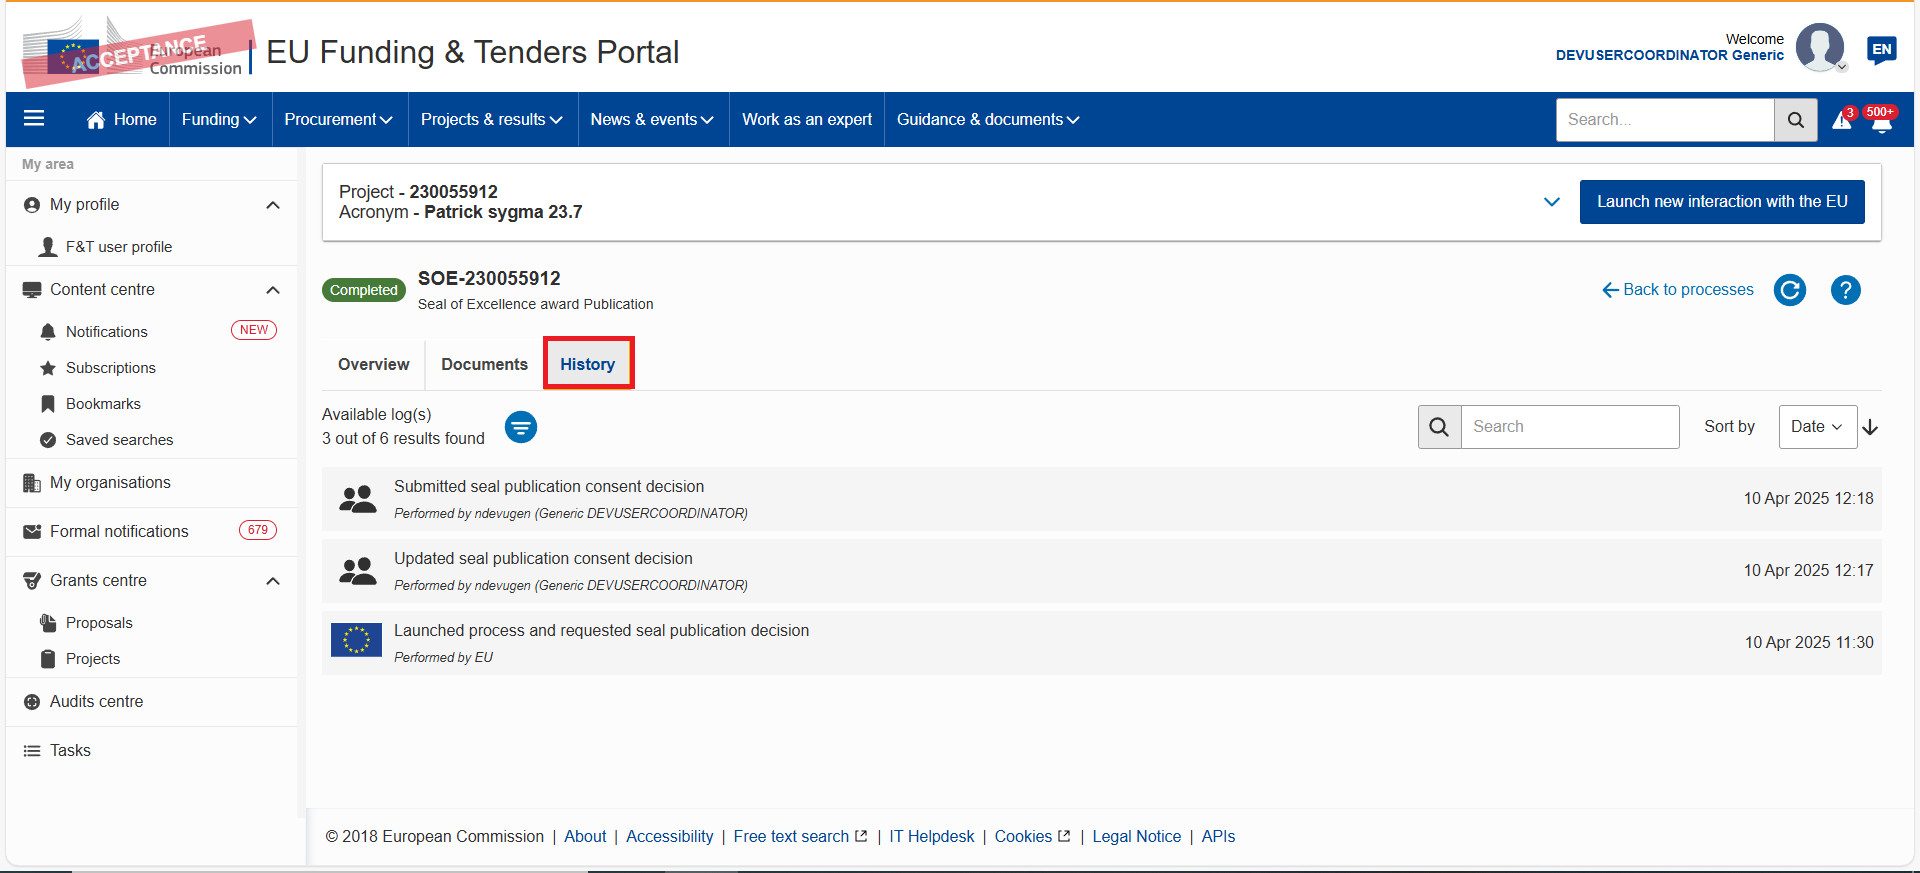This screenshot has width=1920, height=873.
Task: Click the people icon on the Submitted log
Action: tap(357, 499)
